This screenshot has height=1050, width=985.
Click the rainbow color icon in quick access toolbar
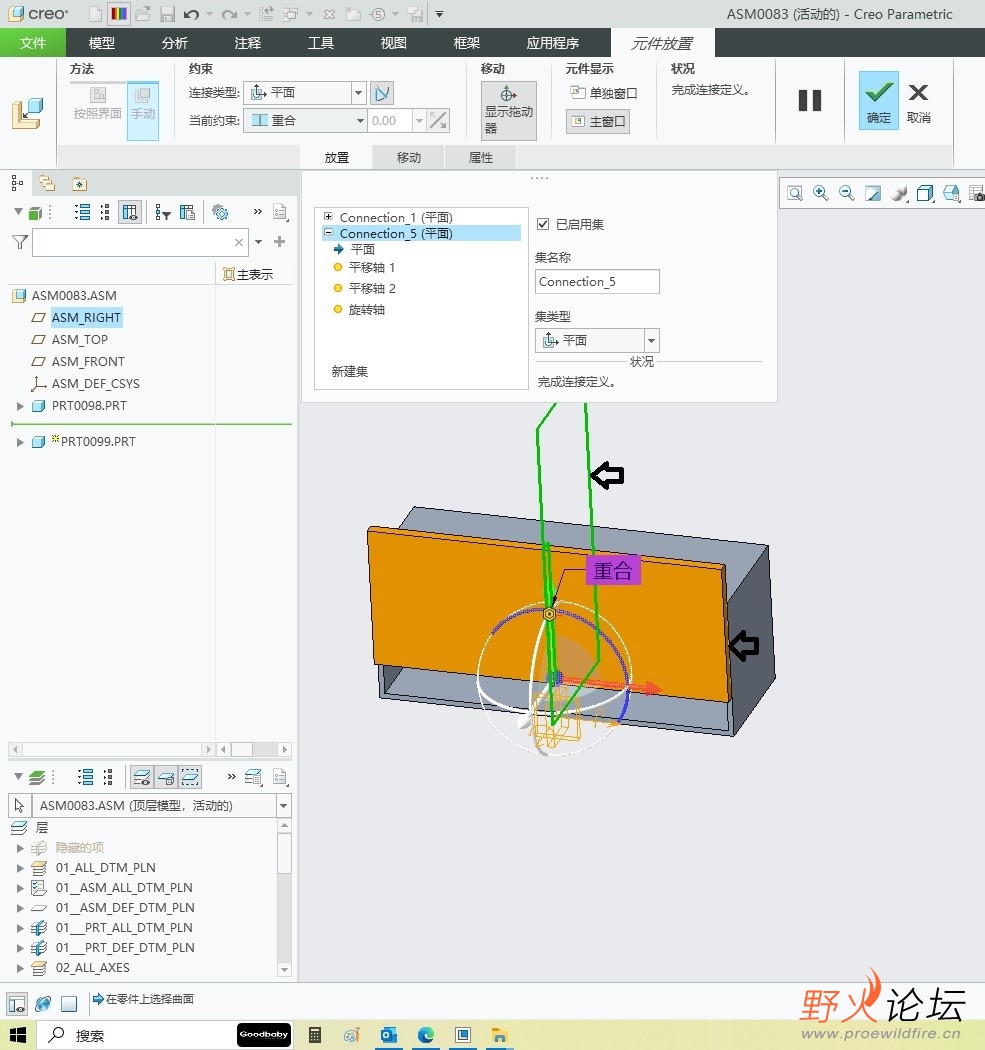pyautogui.click(x=119, y=13)
